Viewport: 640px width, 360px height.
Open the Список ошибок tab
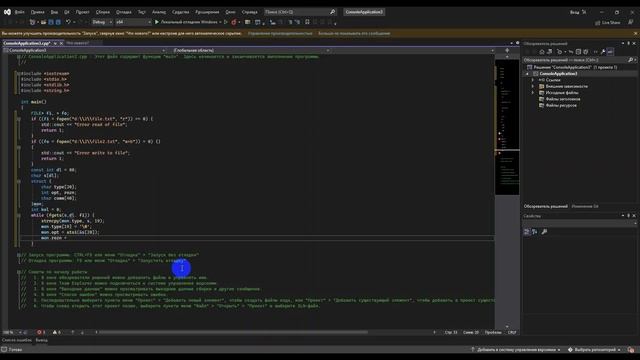(16, 340)
